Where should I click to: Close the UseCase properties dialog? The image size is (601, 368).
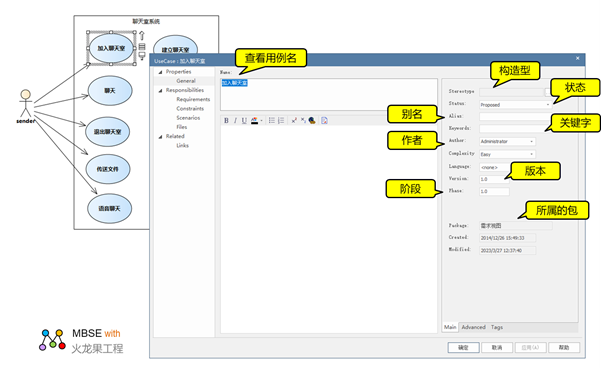pyautogui.click(x=578, y=58)
